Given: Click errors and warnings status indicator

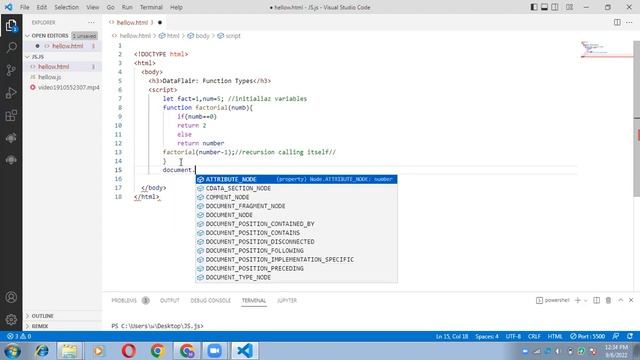Looking at the screenshot, I should (19, 336).
